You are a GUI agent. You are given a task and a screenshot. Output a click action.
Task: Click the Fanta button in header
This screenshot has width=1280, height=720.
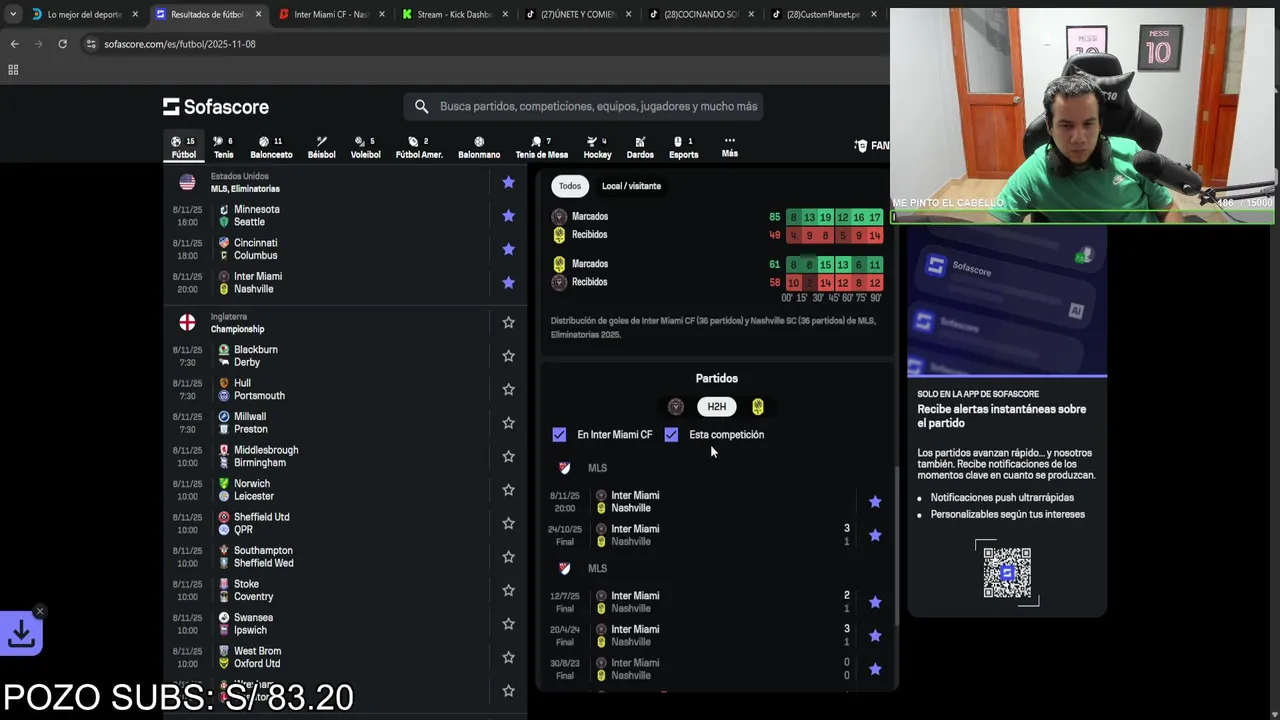(873, 146)
